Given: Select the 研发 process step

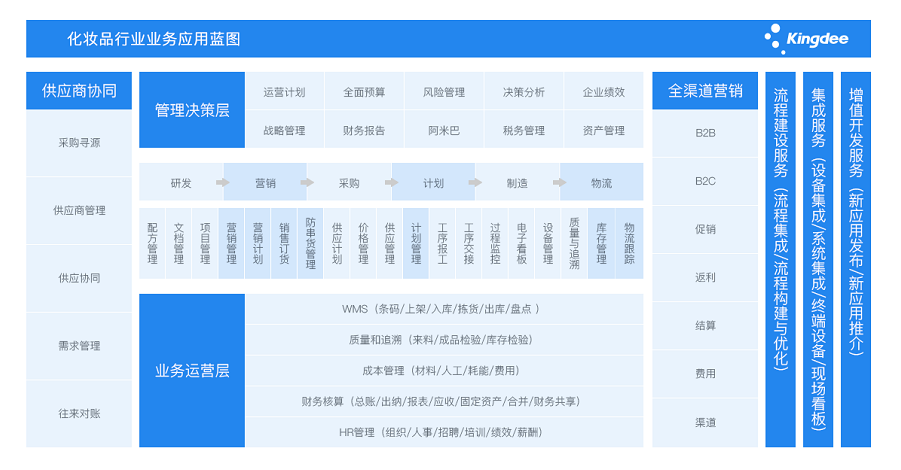Looking at the screenshot, I should tap(181, 183).
